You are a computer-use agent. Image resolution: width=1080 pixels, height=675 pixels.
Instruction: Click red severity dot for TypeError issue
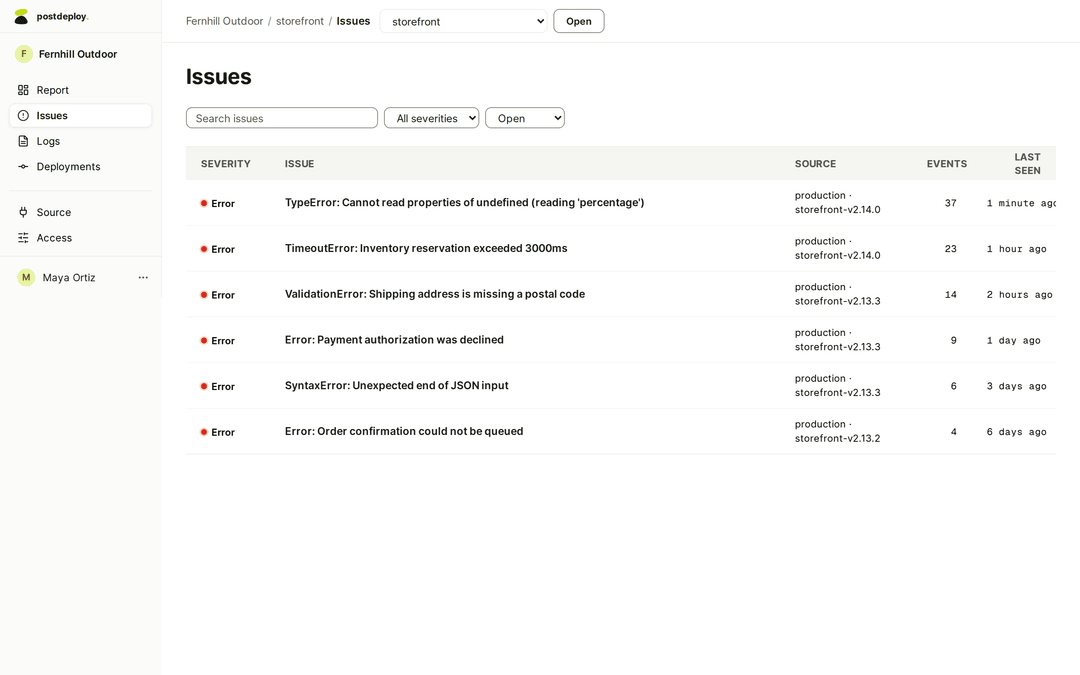tap(204, 203)
